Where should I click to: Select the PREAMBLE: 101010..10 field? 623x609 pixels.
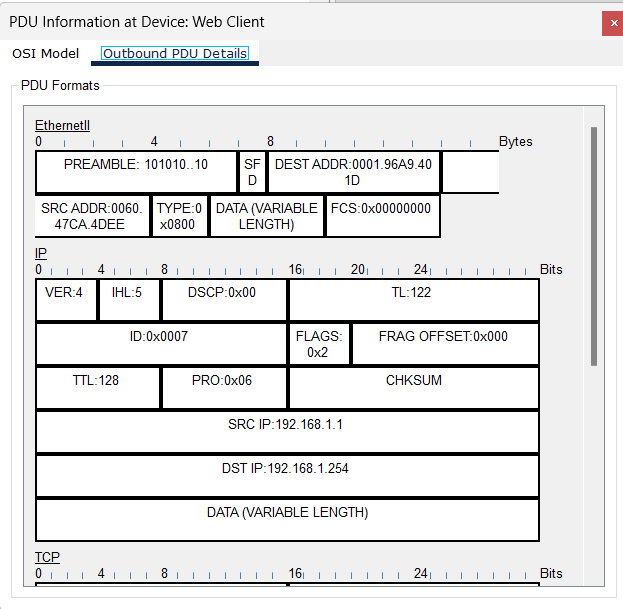[136, 172]
